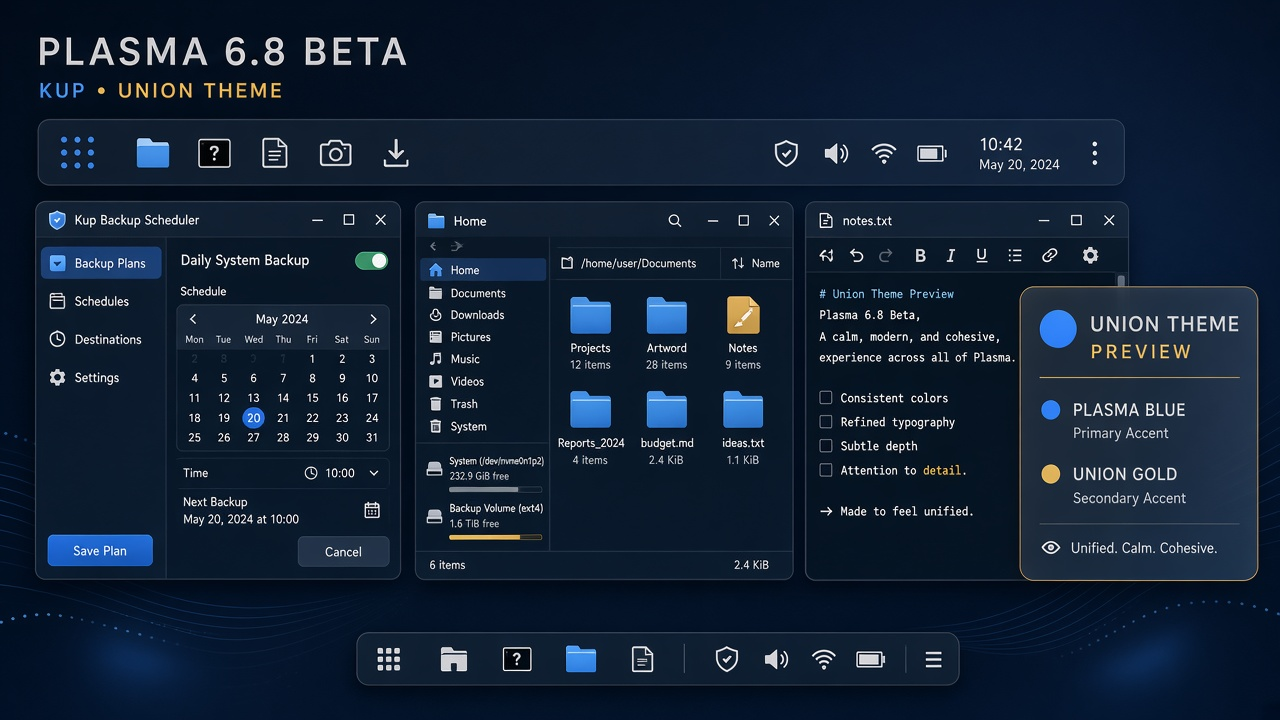Open Schedules section in Kup sidebar

[101, 301]
